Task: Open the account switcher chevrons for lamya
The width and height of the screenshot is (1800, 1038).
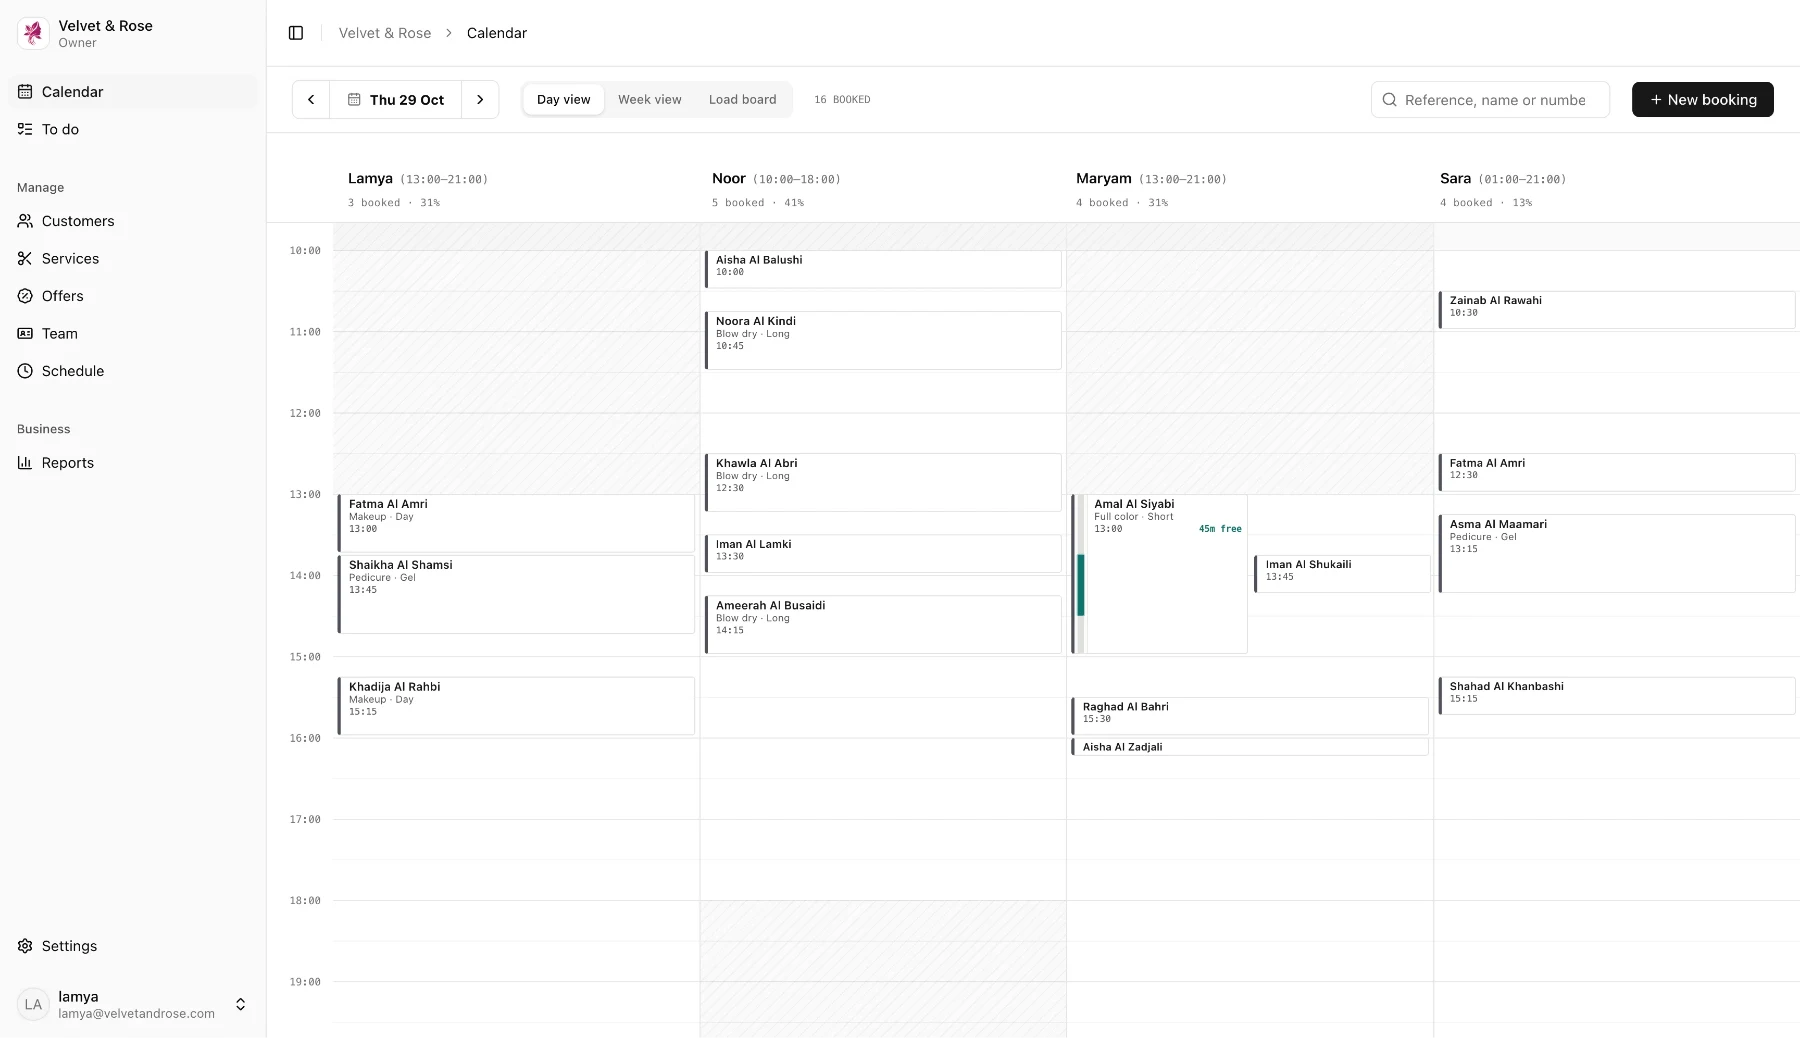Action: tap(240, 1004)
